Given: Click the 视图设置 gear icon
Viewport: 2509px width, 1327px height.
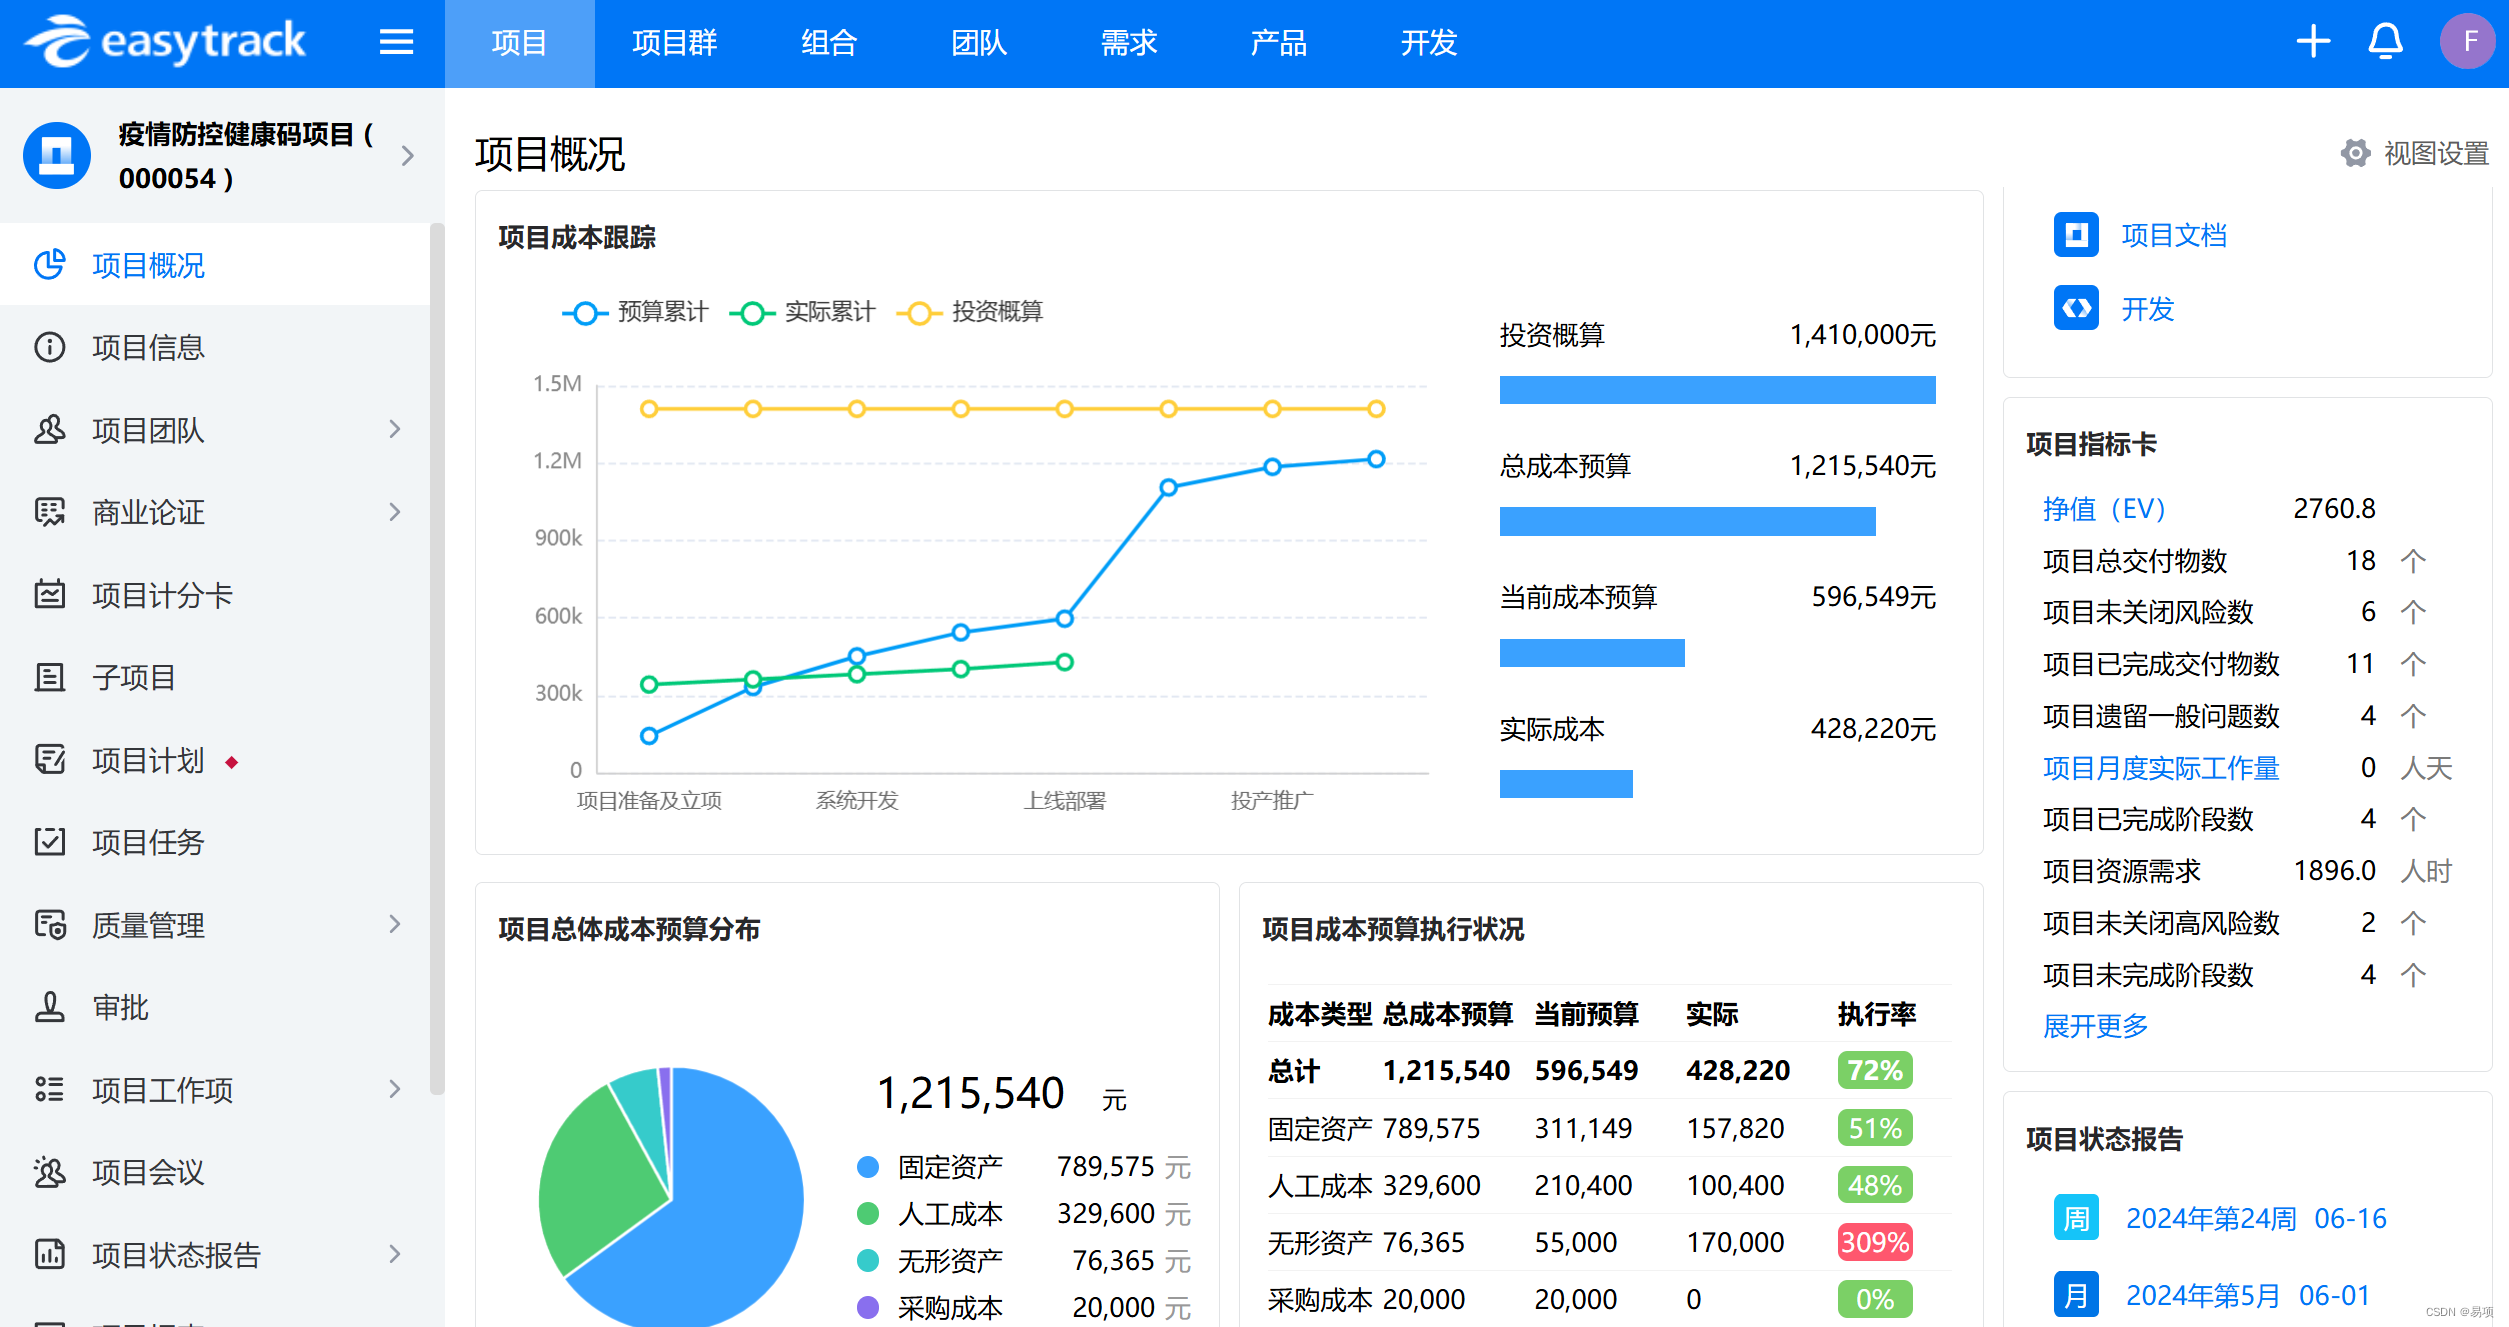Looking at the screenshot, I should click(2355, 153).
